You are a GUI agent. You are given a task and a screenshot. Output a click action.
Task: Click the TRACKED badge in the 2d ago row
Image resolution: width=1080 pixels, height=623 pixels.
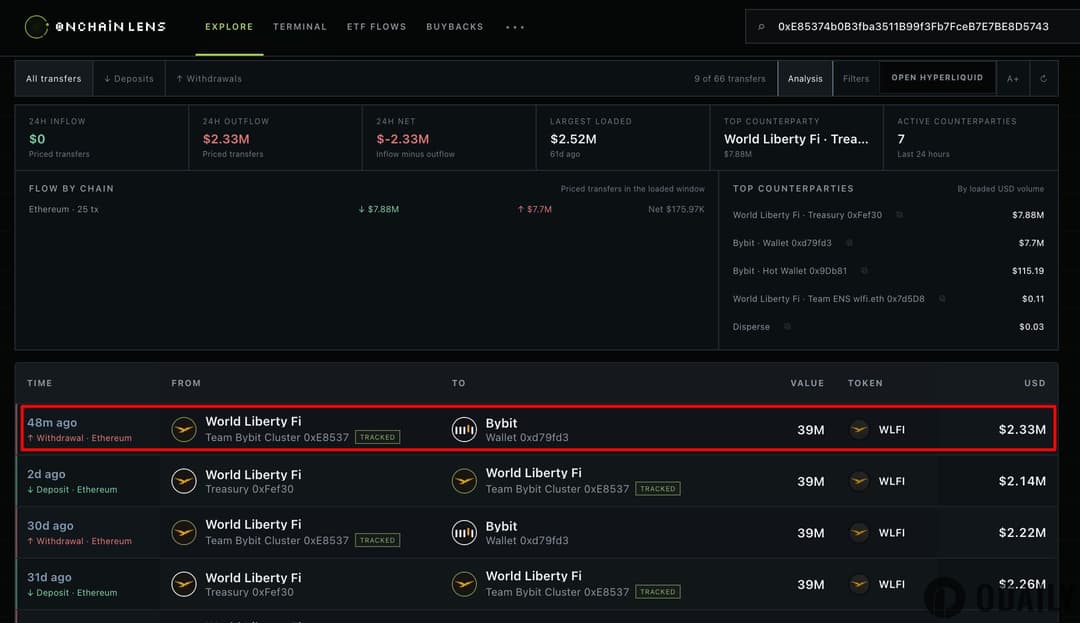[x=658, y=489]
